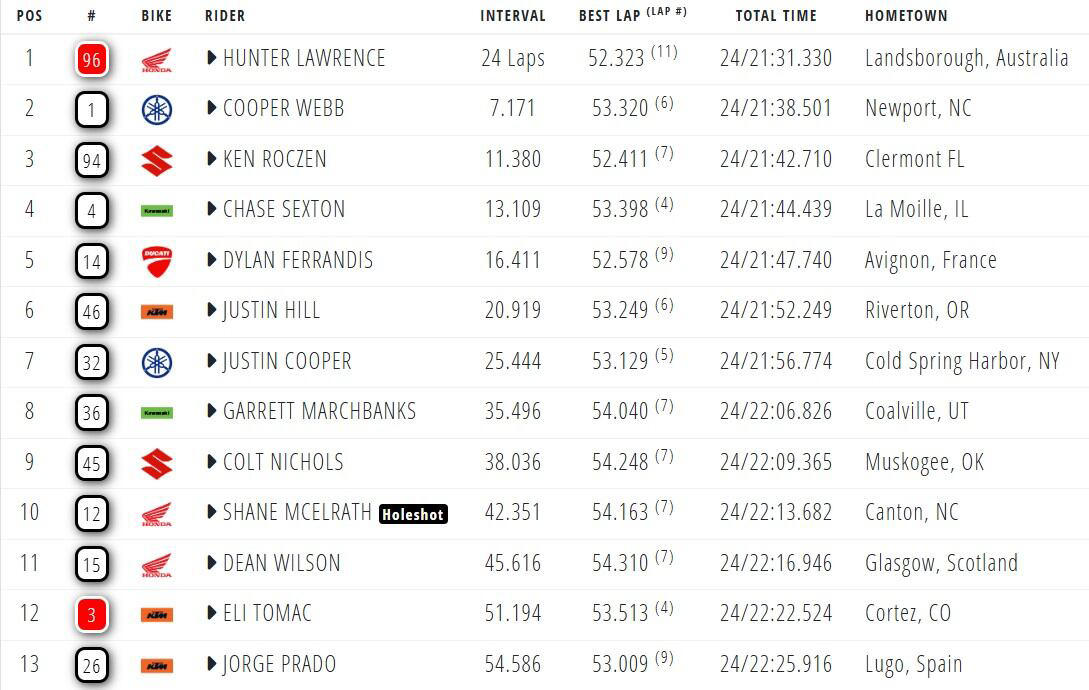Click the red number 3 badge
1089x690 pixels.
(92, 614)
